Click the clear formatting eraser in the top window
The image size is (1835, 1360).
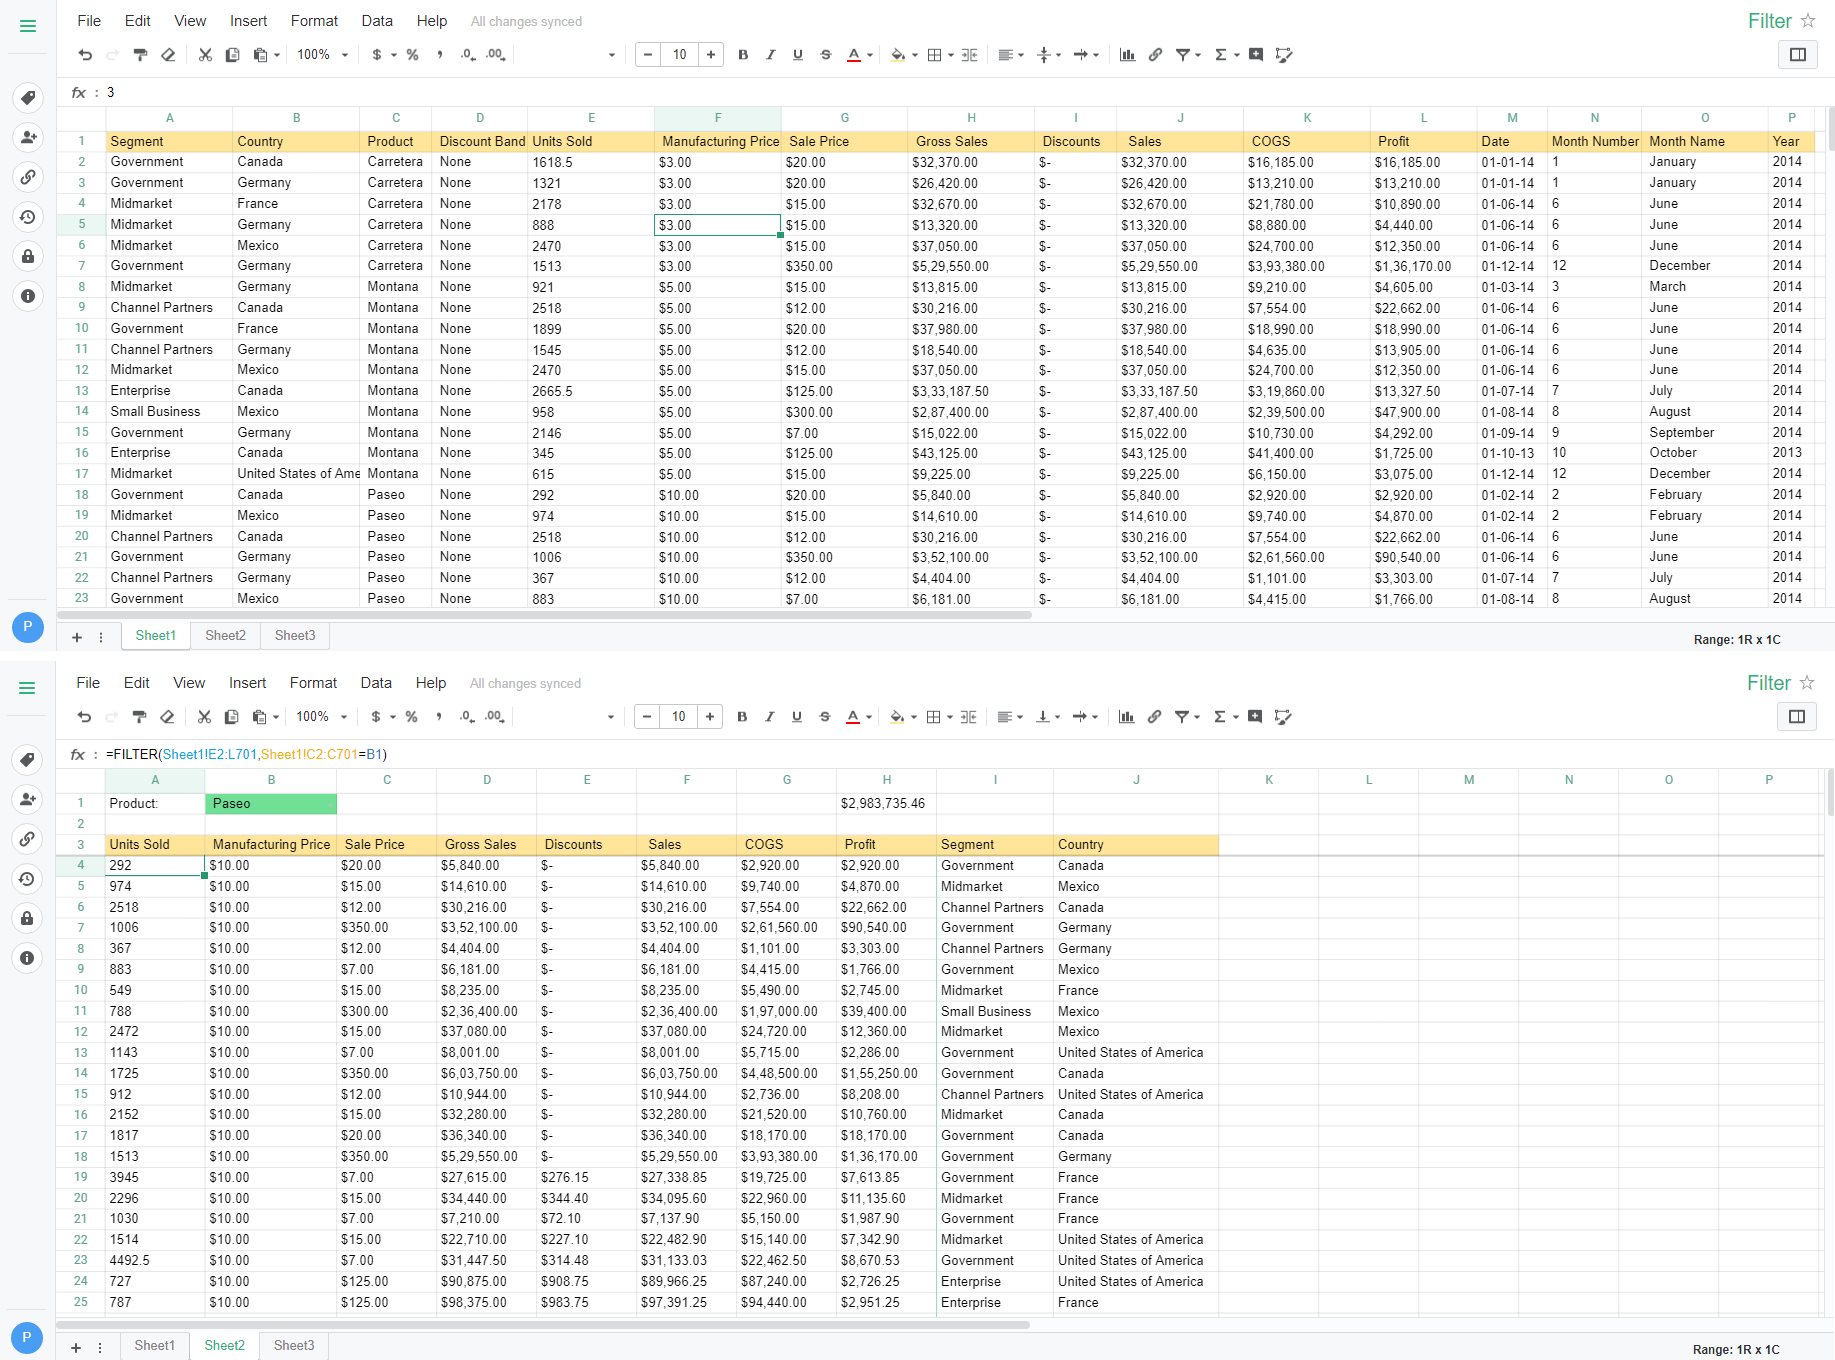coord(168,55)
